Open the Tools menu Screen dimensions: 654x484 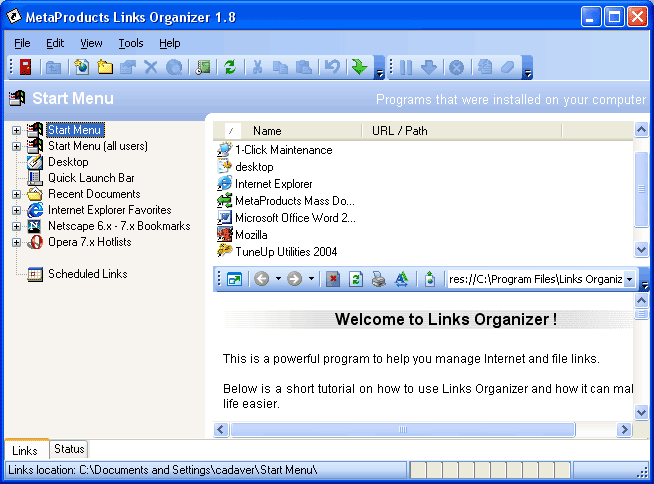point(131,43)
